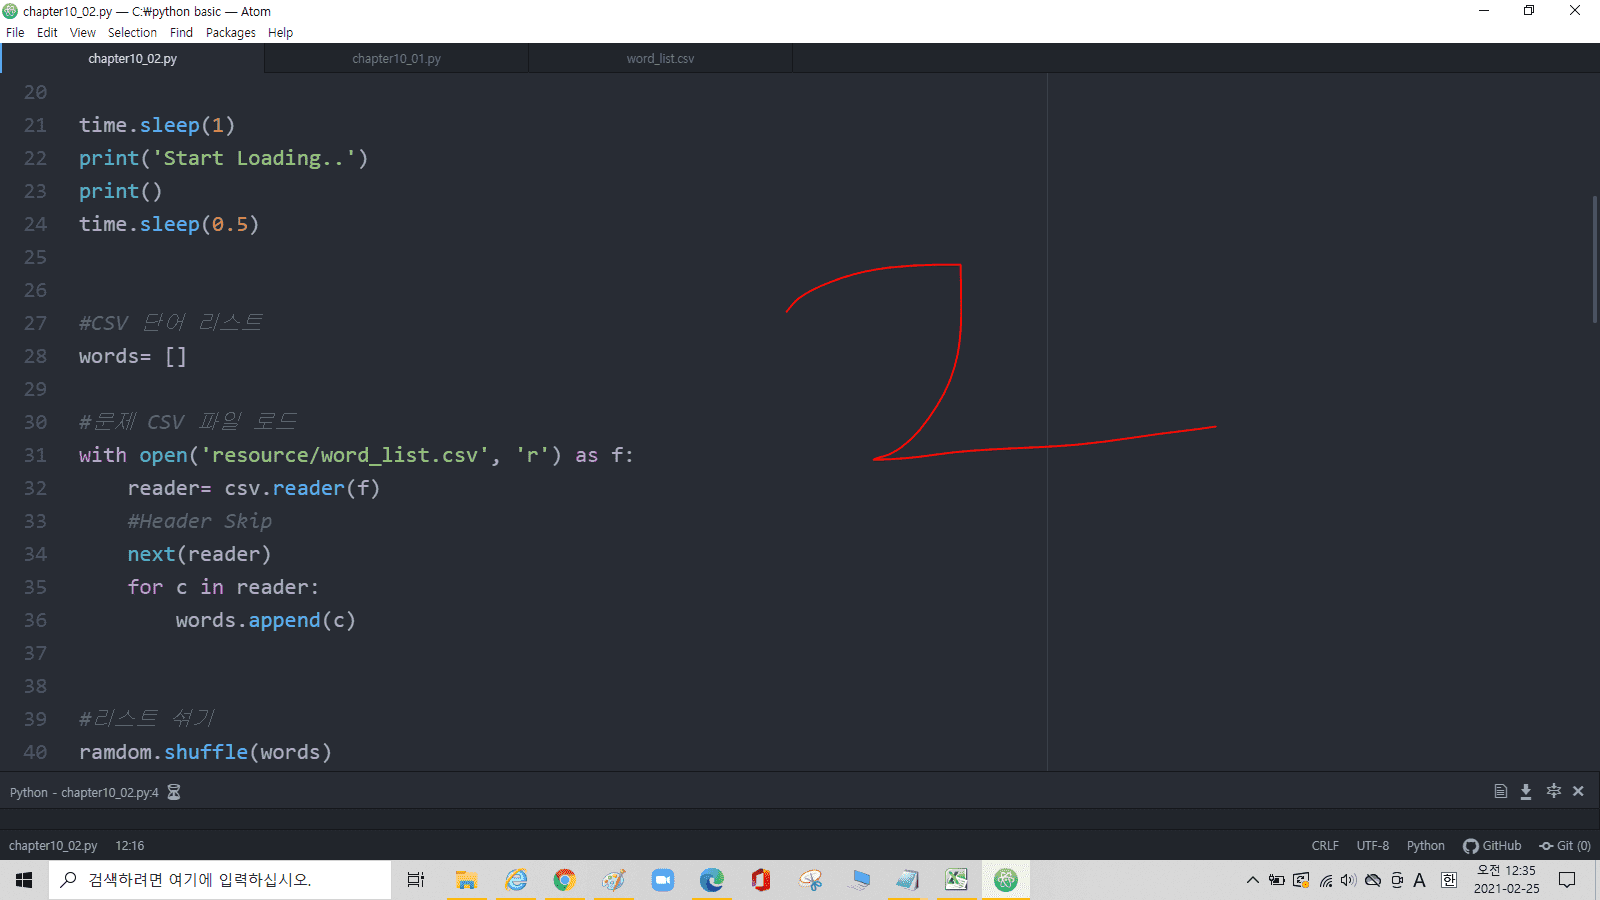Toggle the Korean '한' input indicator

coord(1449,880)
